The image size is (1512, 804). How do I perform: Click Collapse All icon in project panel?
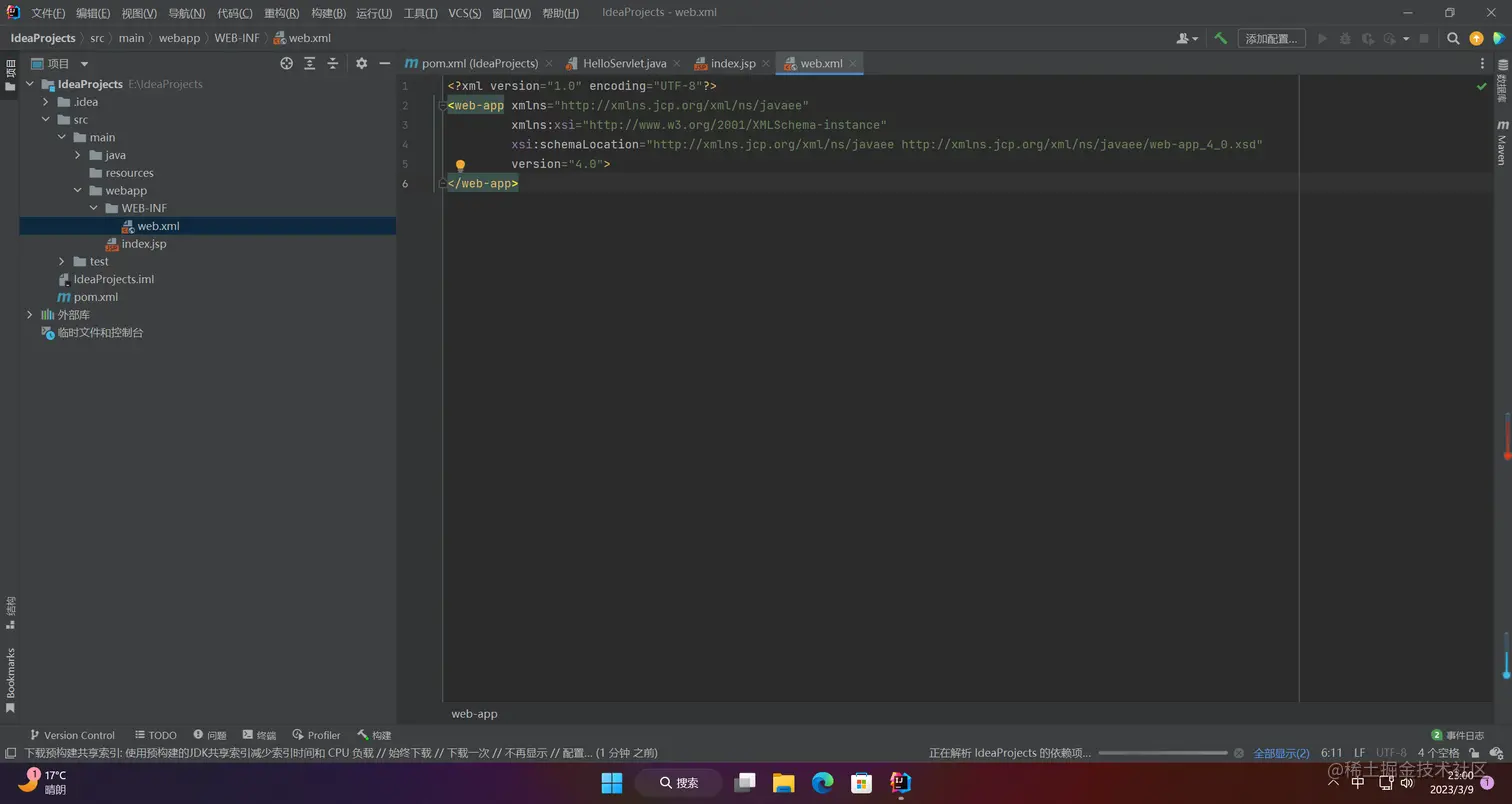click(x=333, y=63)
